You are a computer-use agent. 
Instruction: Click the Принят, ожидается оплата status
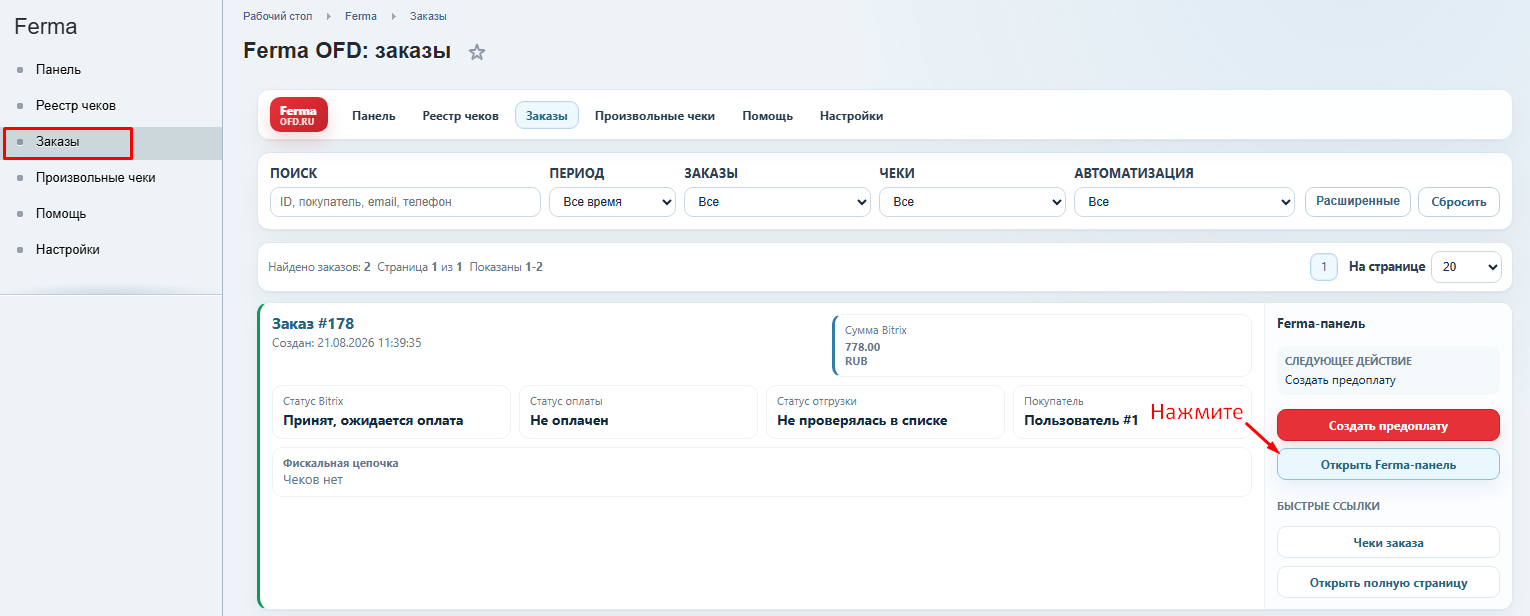click(373, 421)
